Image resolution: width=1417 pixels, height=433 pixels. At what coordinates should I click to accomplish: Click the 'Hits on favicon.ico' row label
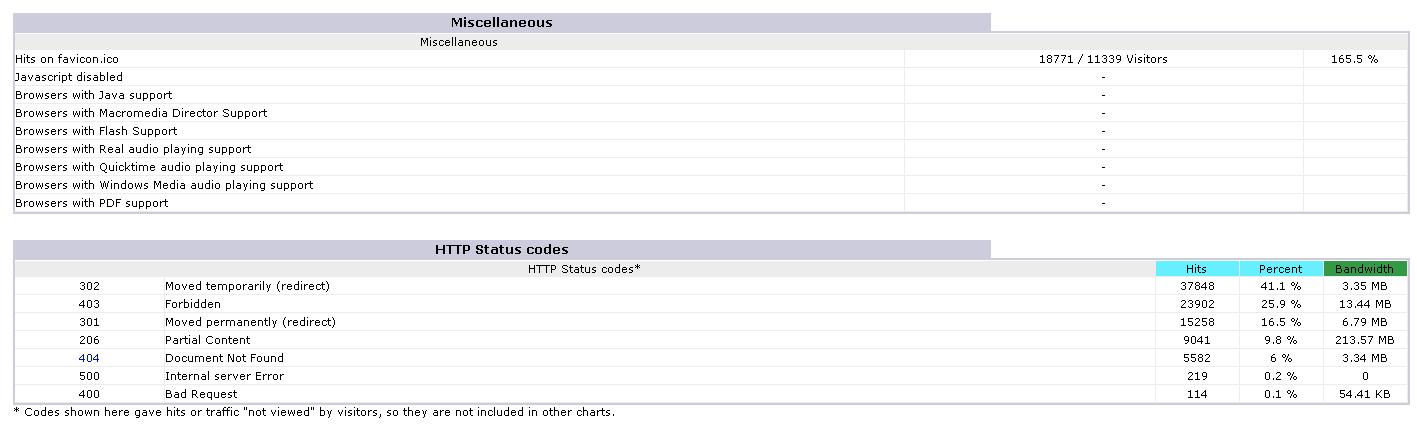point(67,59)
